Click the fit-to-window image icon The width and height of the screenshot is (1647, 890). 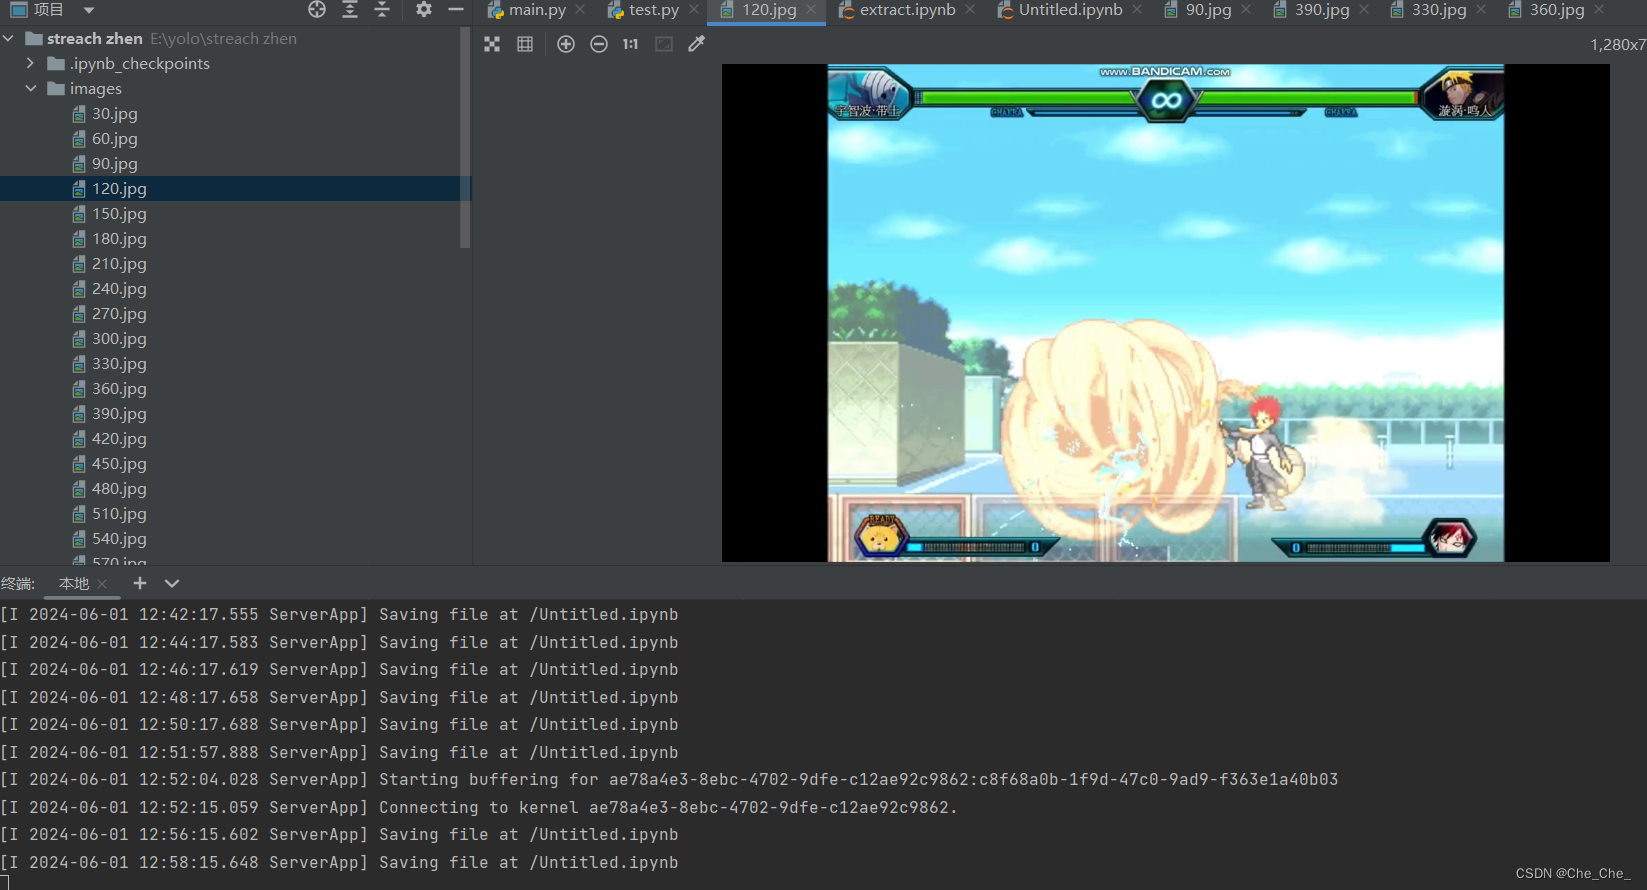pos(664,44)
